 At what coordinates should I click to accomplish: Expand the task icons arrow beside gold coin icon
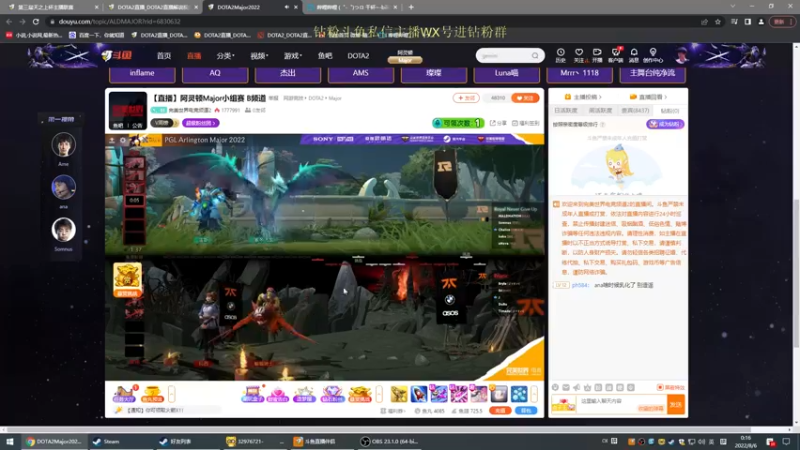tap(171, 394)
